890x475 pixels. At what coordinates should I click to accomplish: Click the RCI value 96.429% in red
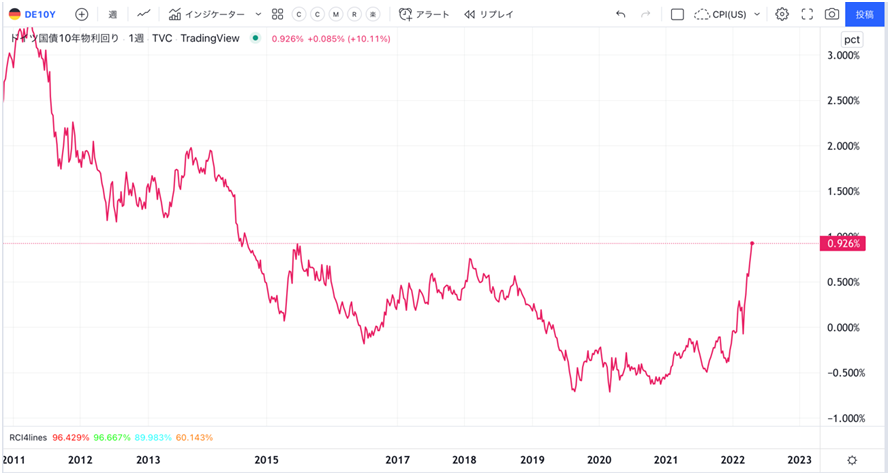tap(71, 438)
